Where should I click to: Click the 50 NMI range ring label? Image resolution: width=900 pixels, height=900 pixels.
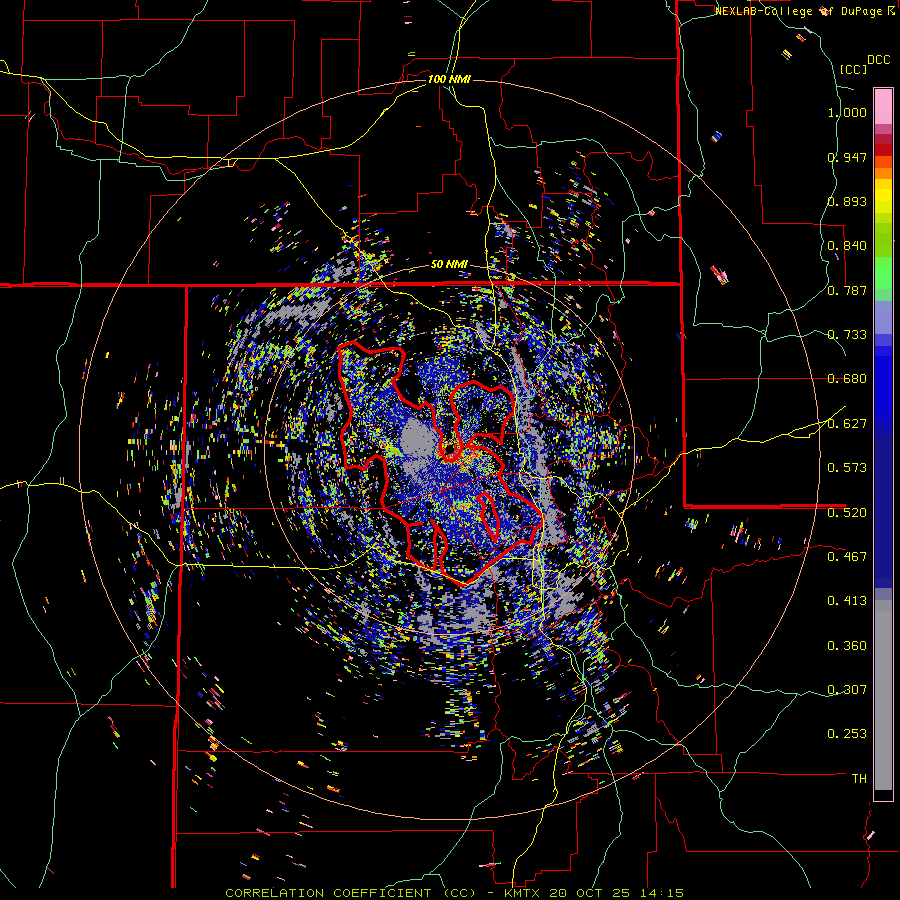[449, 265]
